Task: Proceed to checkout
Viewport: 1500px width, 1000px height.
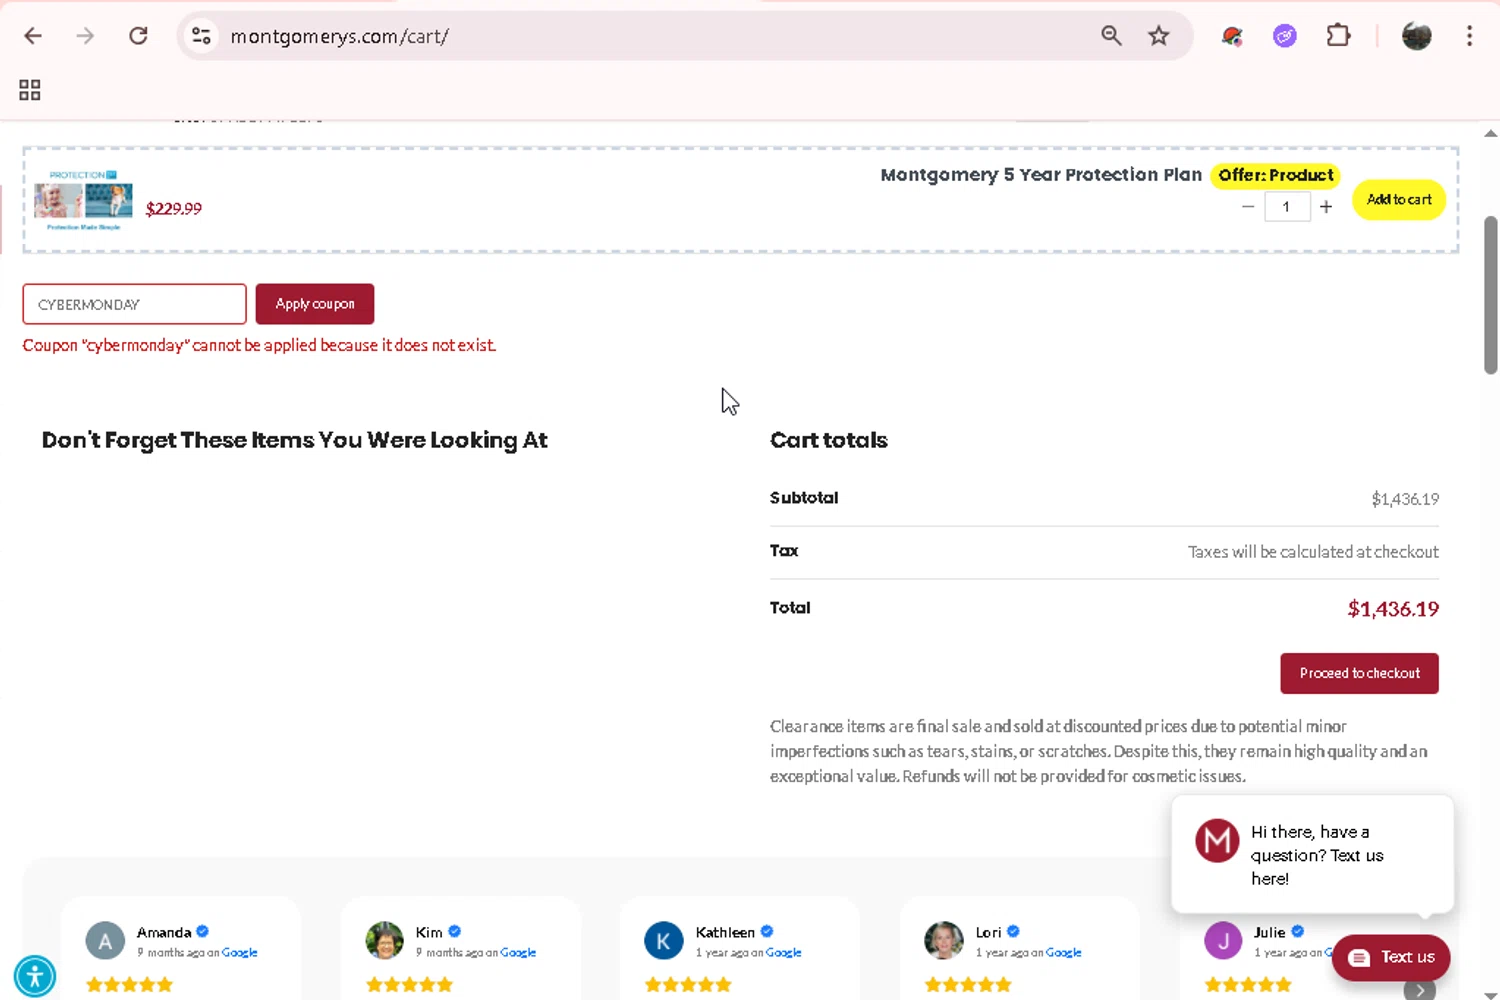Action: click(x=1359, y=673)
